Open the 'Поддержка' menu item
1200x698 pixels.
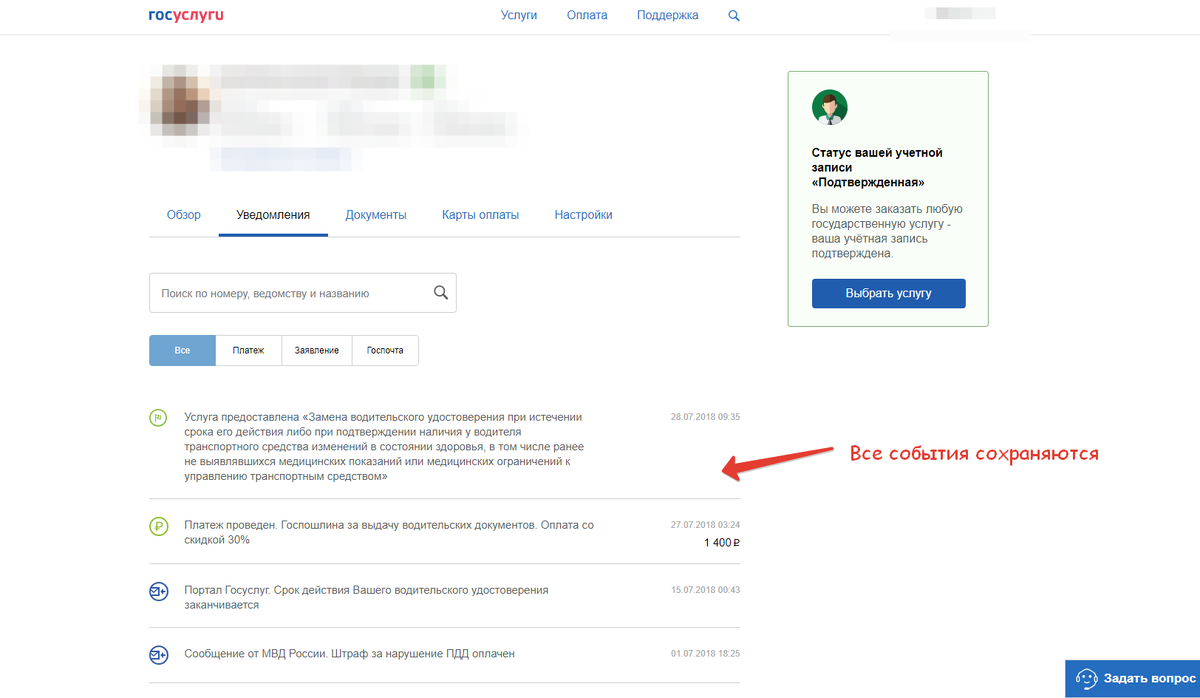(x=668, y=16)
